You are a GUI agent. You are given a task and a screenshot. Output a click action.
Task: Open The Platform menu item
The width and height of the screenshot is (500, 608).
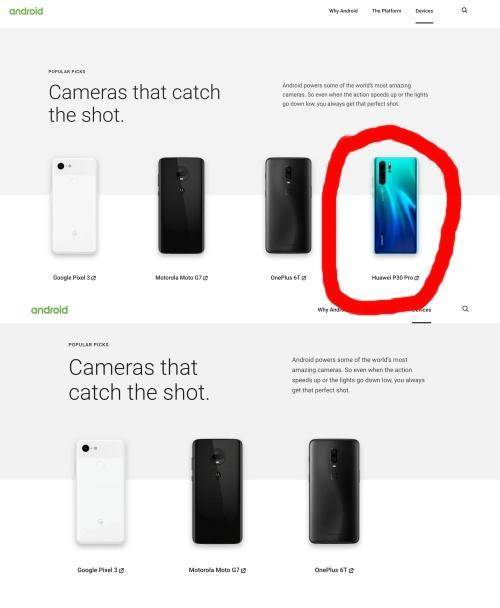(386, 11)
